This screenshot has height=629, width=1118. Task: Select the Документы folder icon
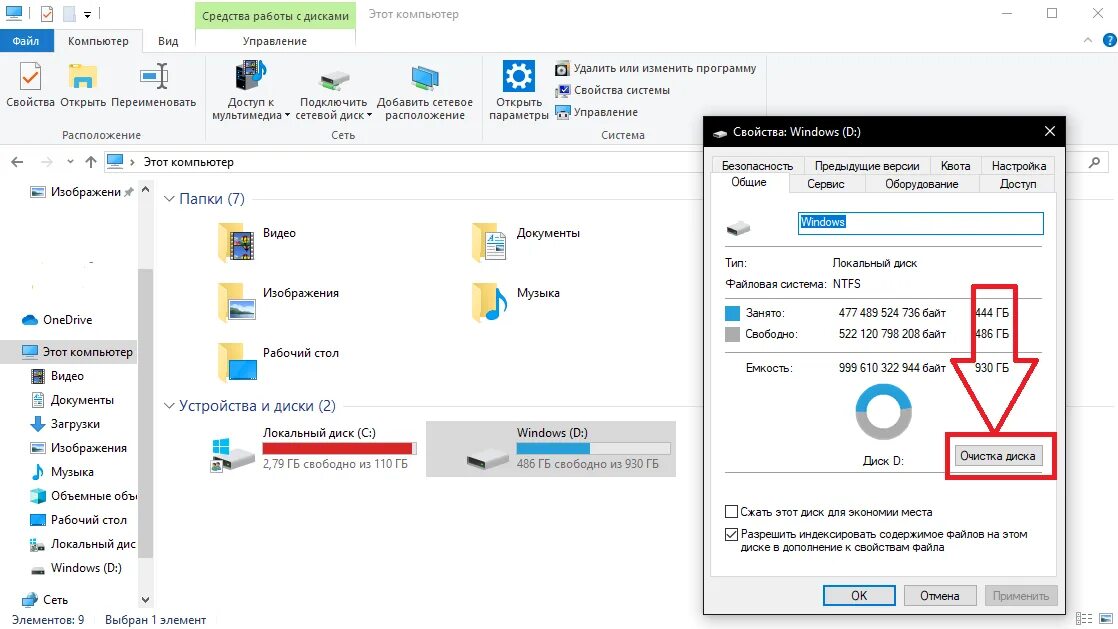(491, 241)
